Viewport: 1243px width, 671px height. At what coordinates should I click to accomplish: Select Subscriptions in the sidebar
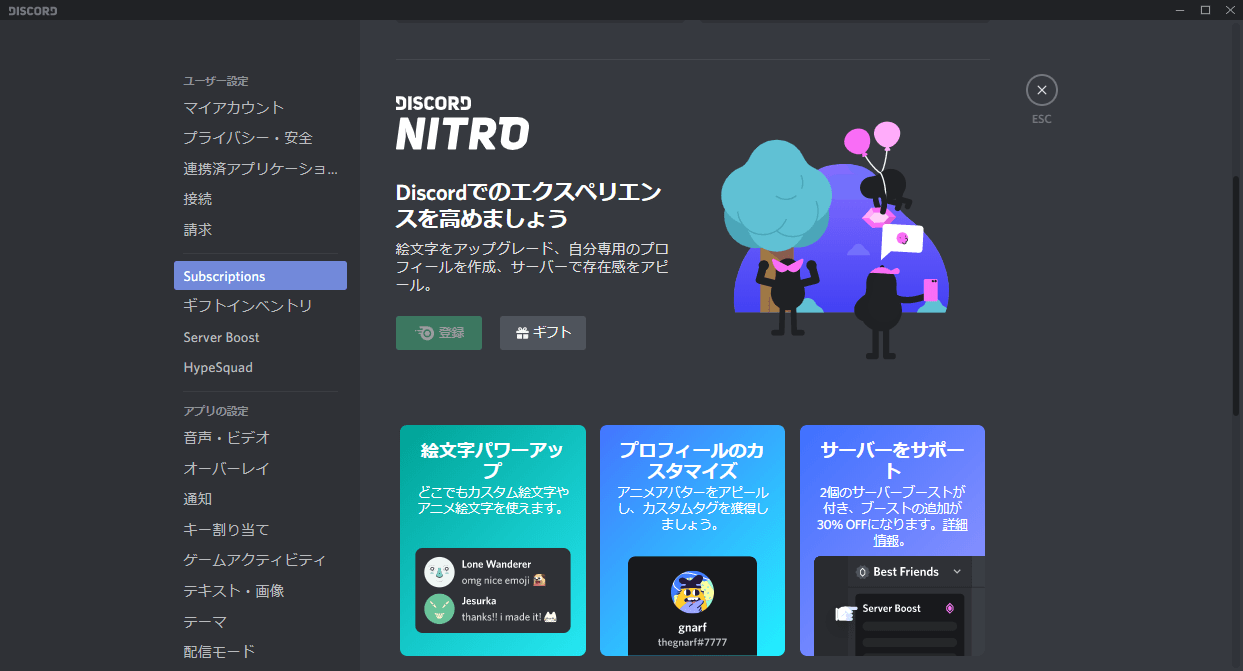(260, 276)
